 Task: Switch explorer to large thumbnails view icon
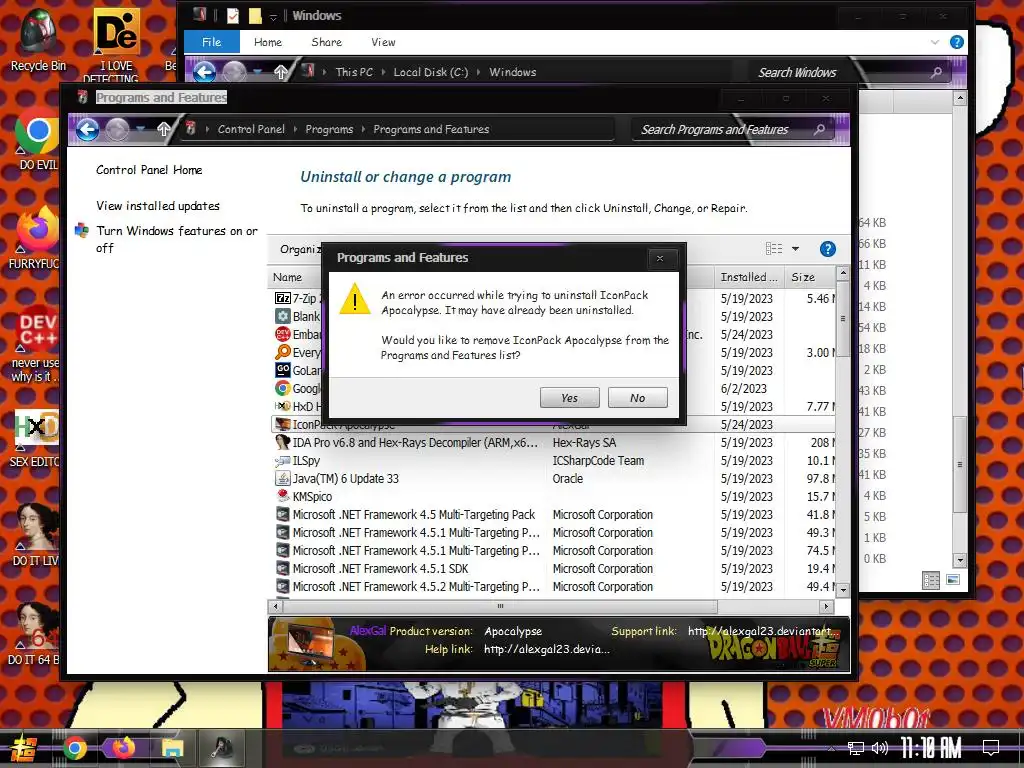tap(953, 580)
